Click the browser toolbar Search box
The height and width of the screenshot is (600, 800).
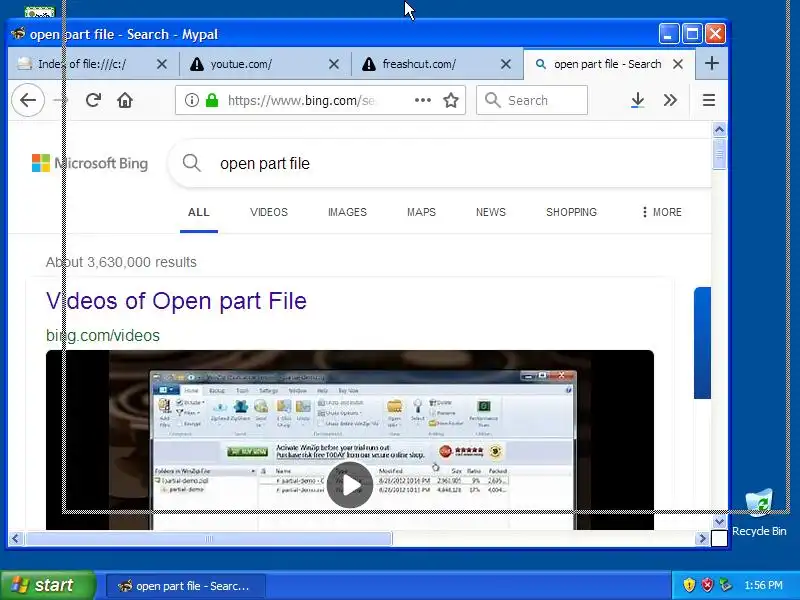click(532, 100)
